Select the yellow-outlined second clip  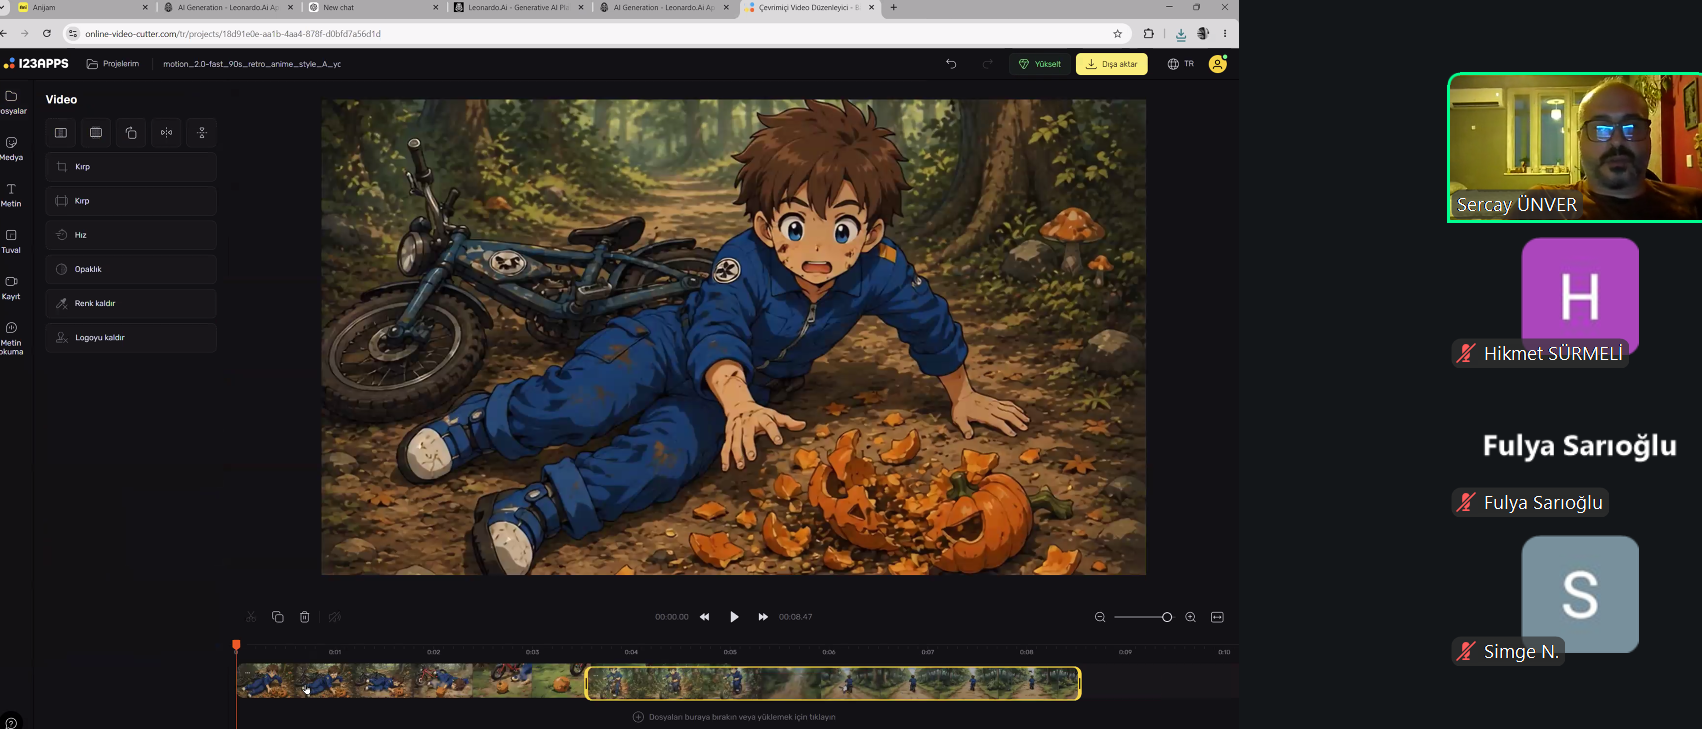pyautogui.click(x=833, y=683)
